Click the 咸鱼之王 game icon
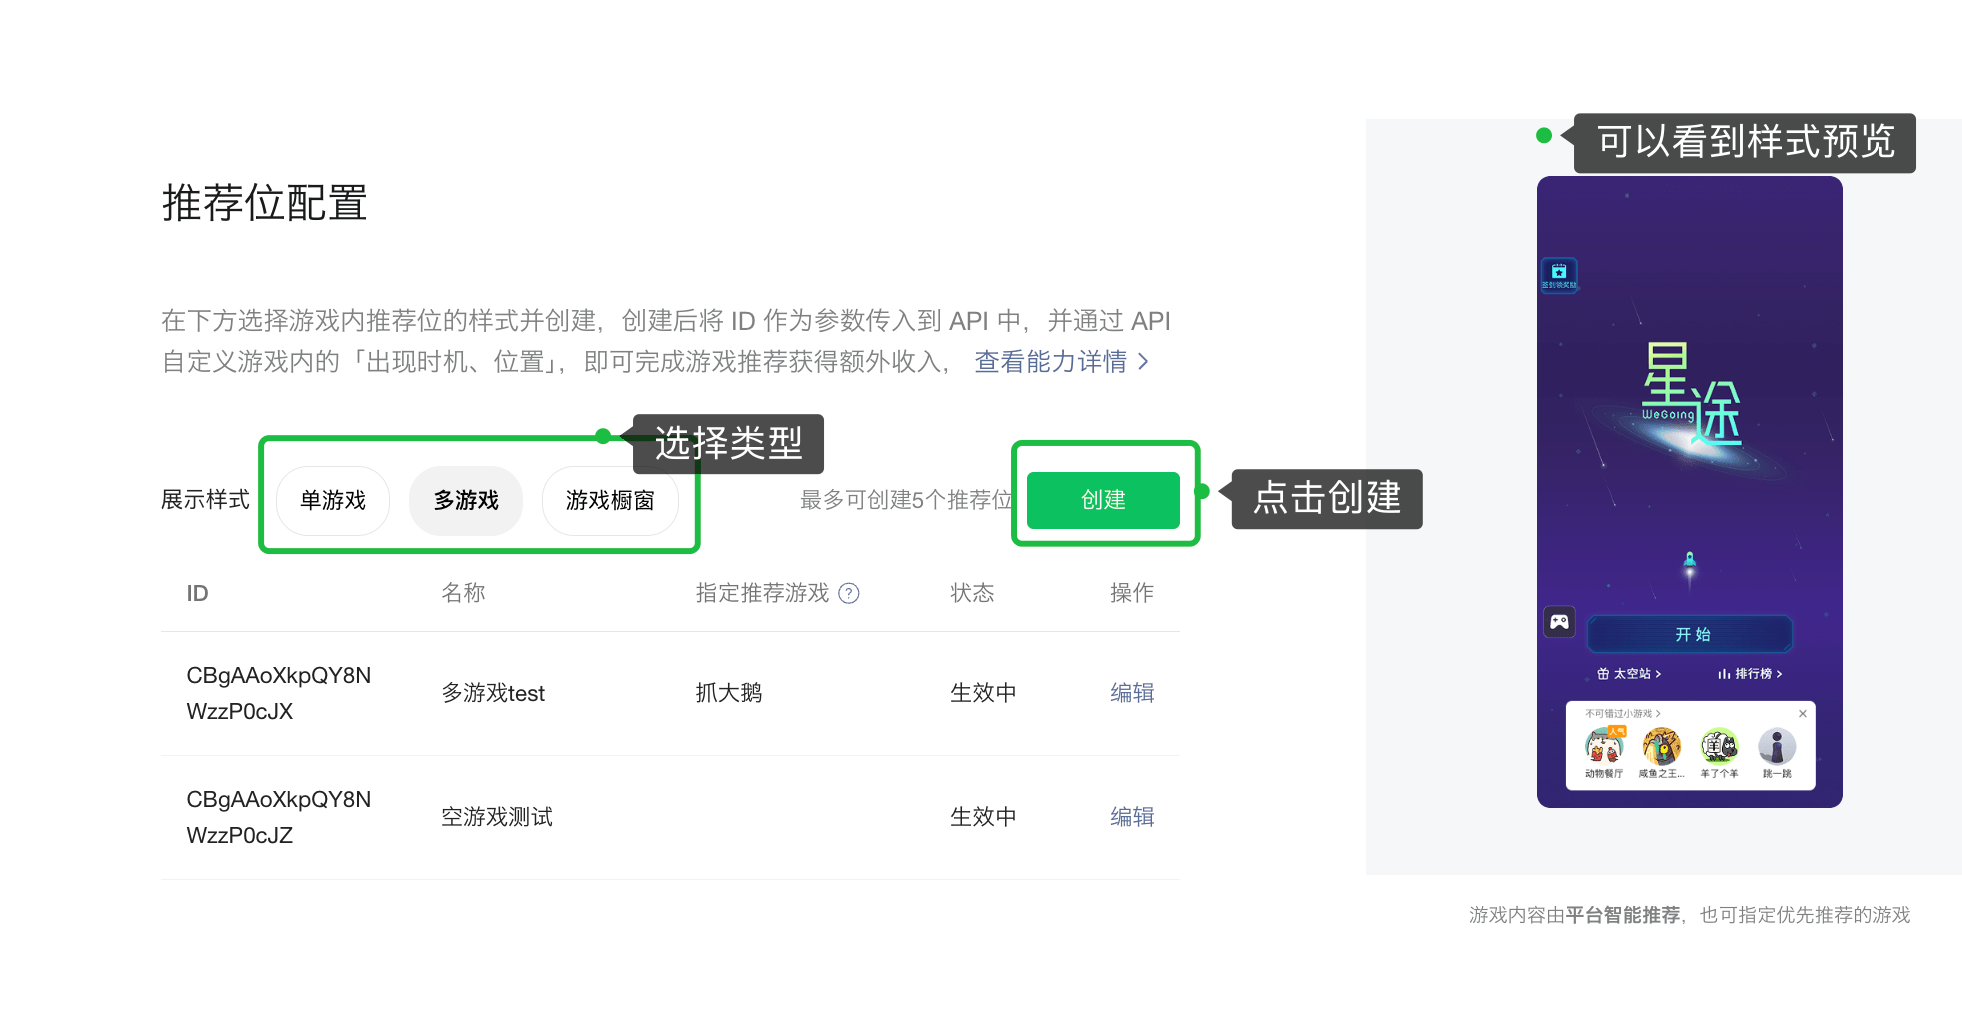The height and width of the screenshot is (1012, 1962). tap(1662, 746)
